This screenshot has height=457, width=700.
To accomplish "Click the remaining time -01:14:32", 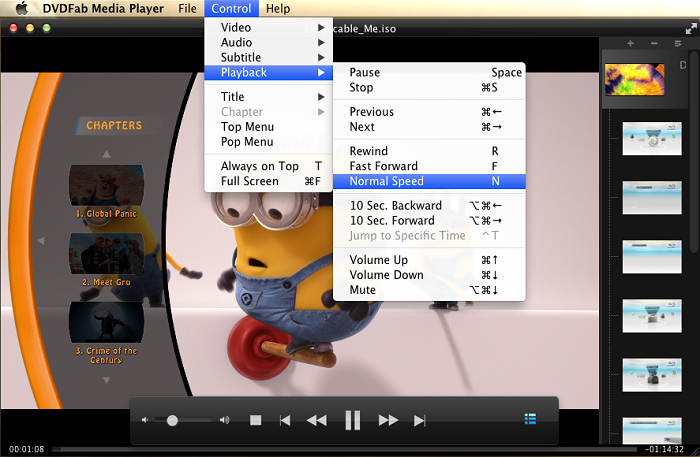I will pos(664,449).
